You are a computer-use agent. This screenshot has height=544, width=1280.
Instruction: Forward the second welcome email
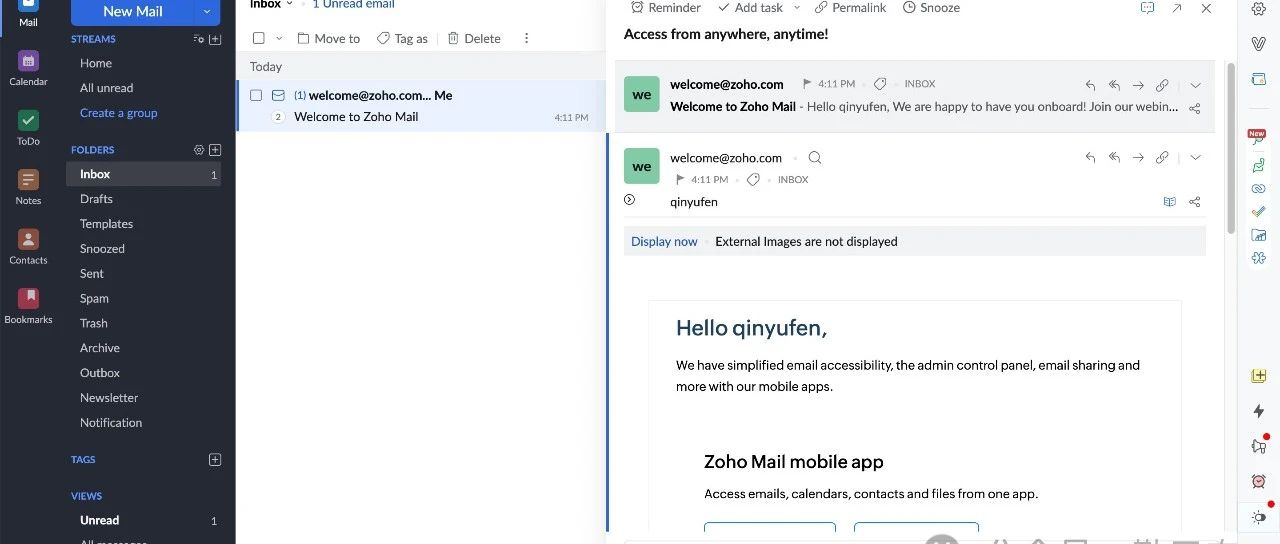[1138, 158]
